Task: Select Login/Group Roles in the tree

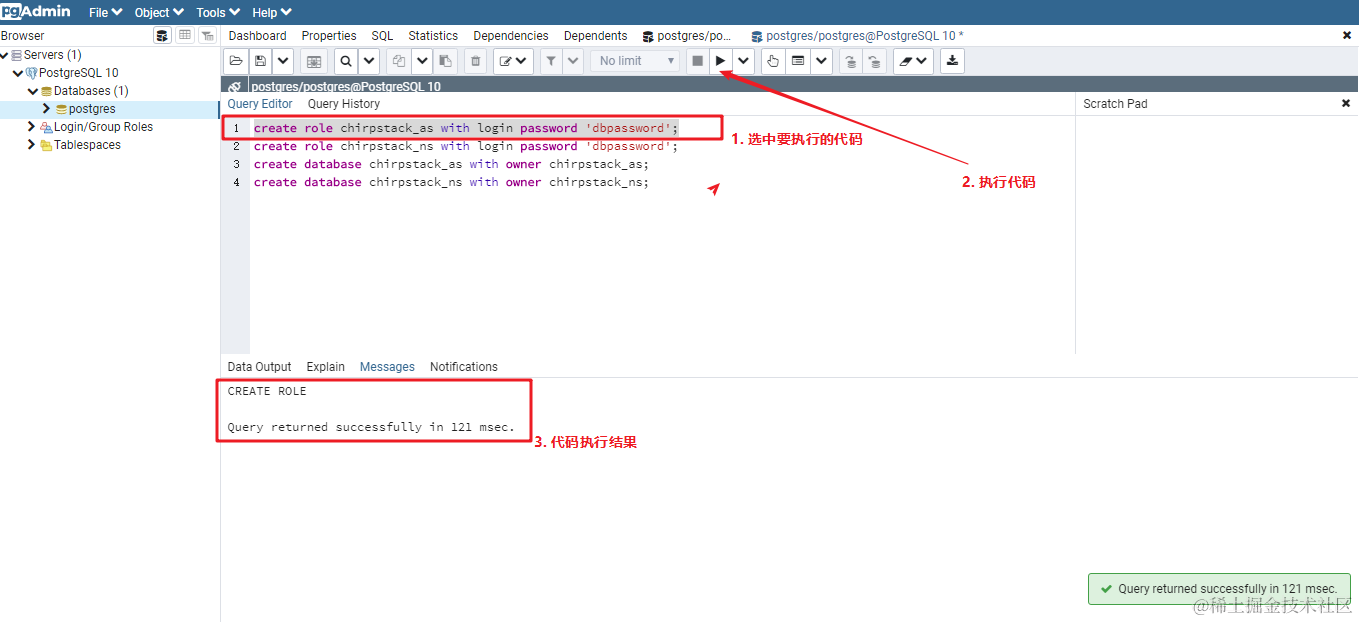Action: [x=103, y=127]
